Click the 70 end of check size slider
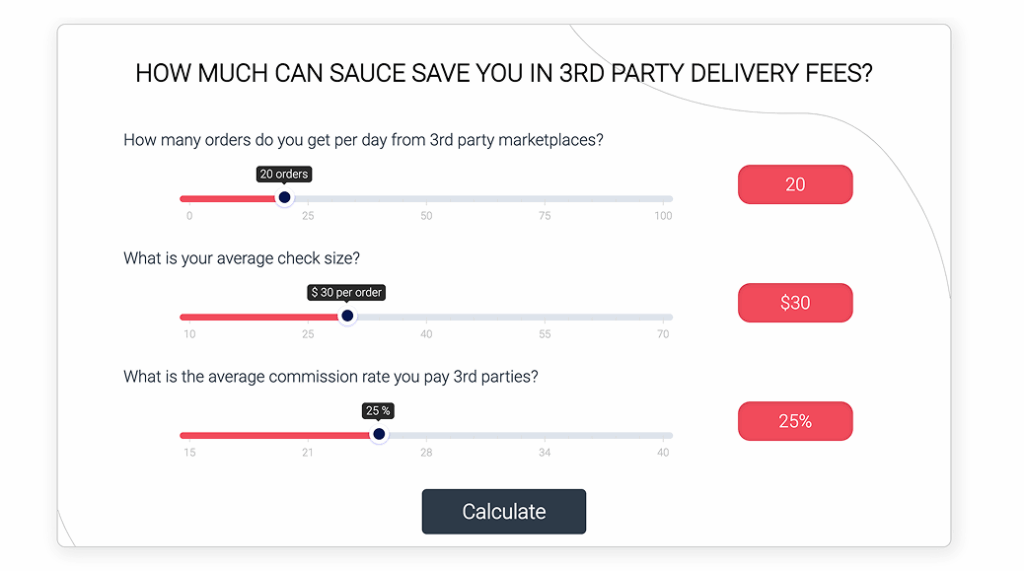The height and width of the screenshot is (571, 1024). pos(668,317)
